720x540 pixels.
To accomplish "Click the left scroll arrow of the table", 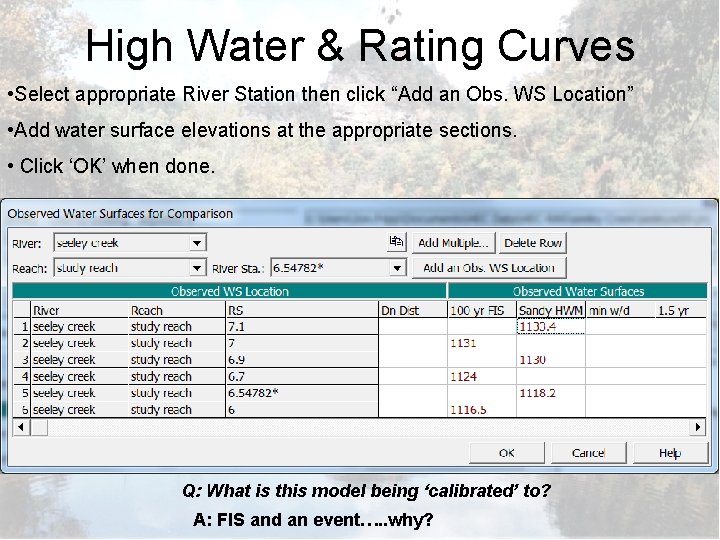I will [21, 427].
